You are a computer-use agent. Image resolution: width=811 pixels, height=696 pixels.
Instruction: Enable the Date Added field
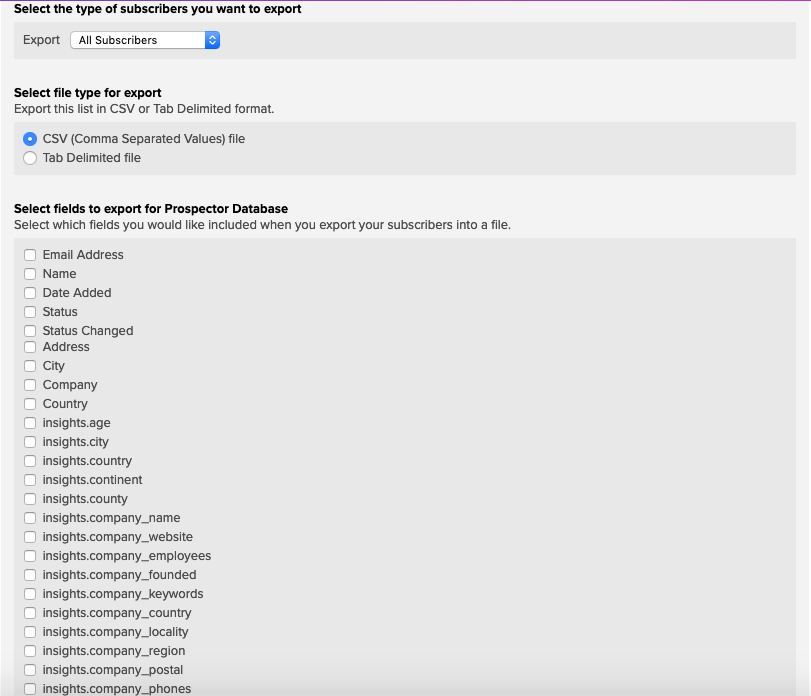(x=30, y=293)
